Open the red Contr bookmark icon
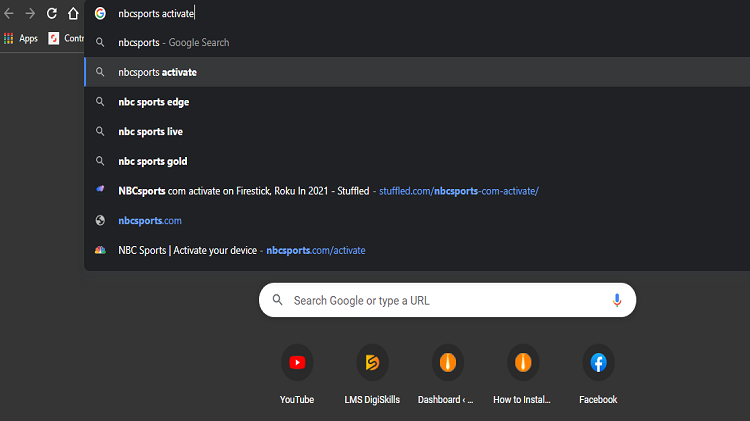Viewport: 750px width, 421px height. tap(54, 38)
